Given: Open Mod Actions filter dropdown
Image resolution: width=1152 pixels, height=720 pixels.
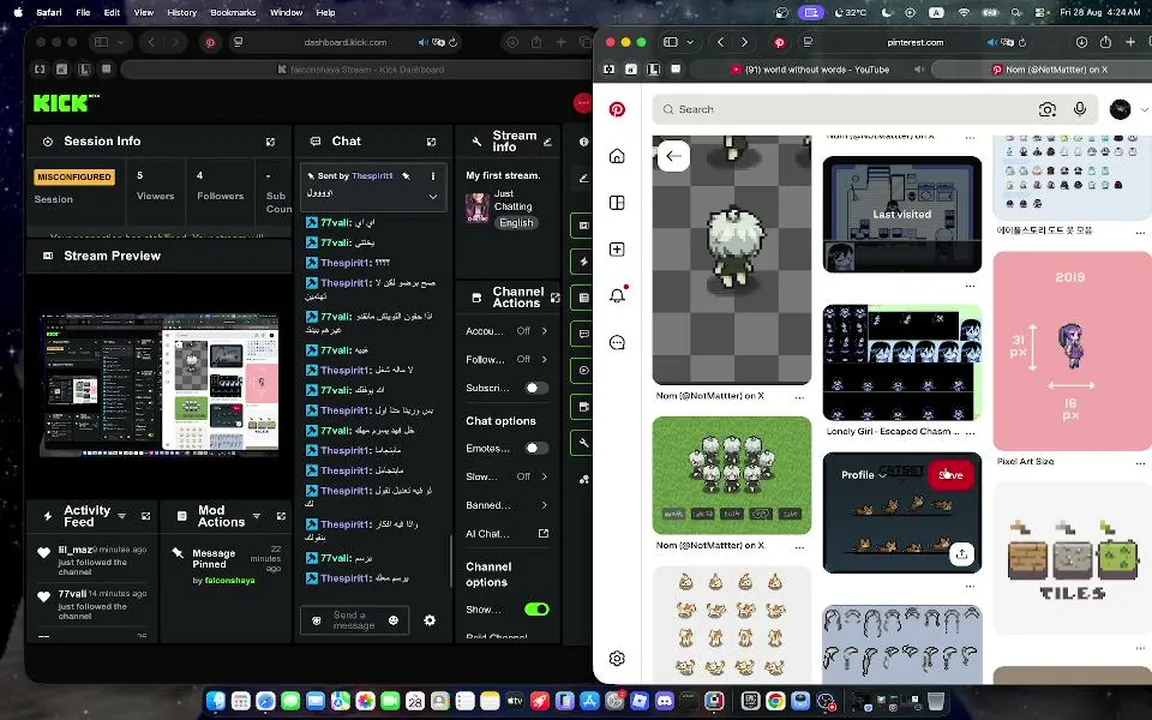Looking at the screenshot, I should point(256,516).
